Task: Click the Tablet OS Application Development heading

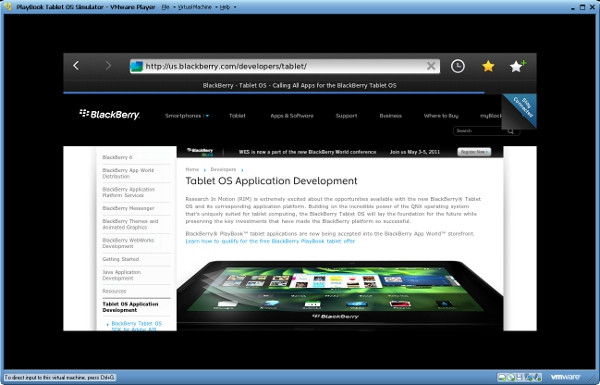Action: (271, 181)
